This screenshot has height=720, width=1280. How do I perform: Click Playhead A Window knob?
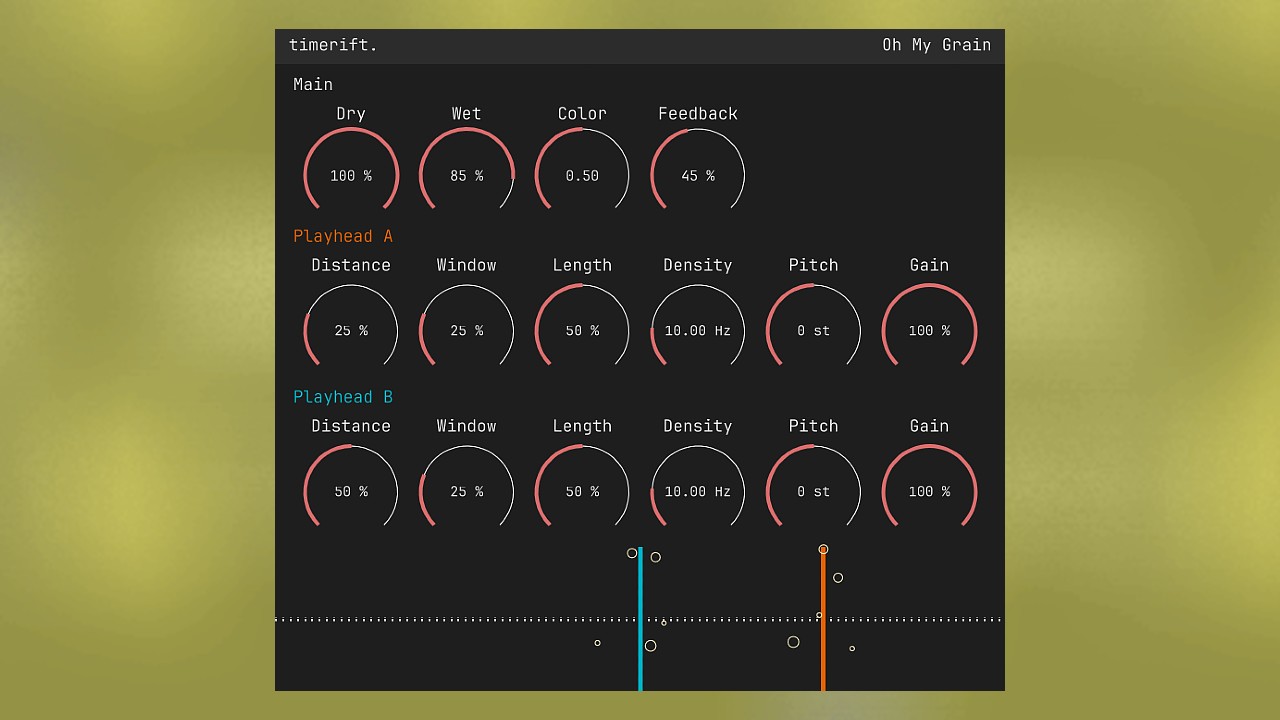click(x=467, y=327)
